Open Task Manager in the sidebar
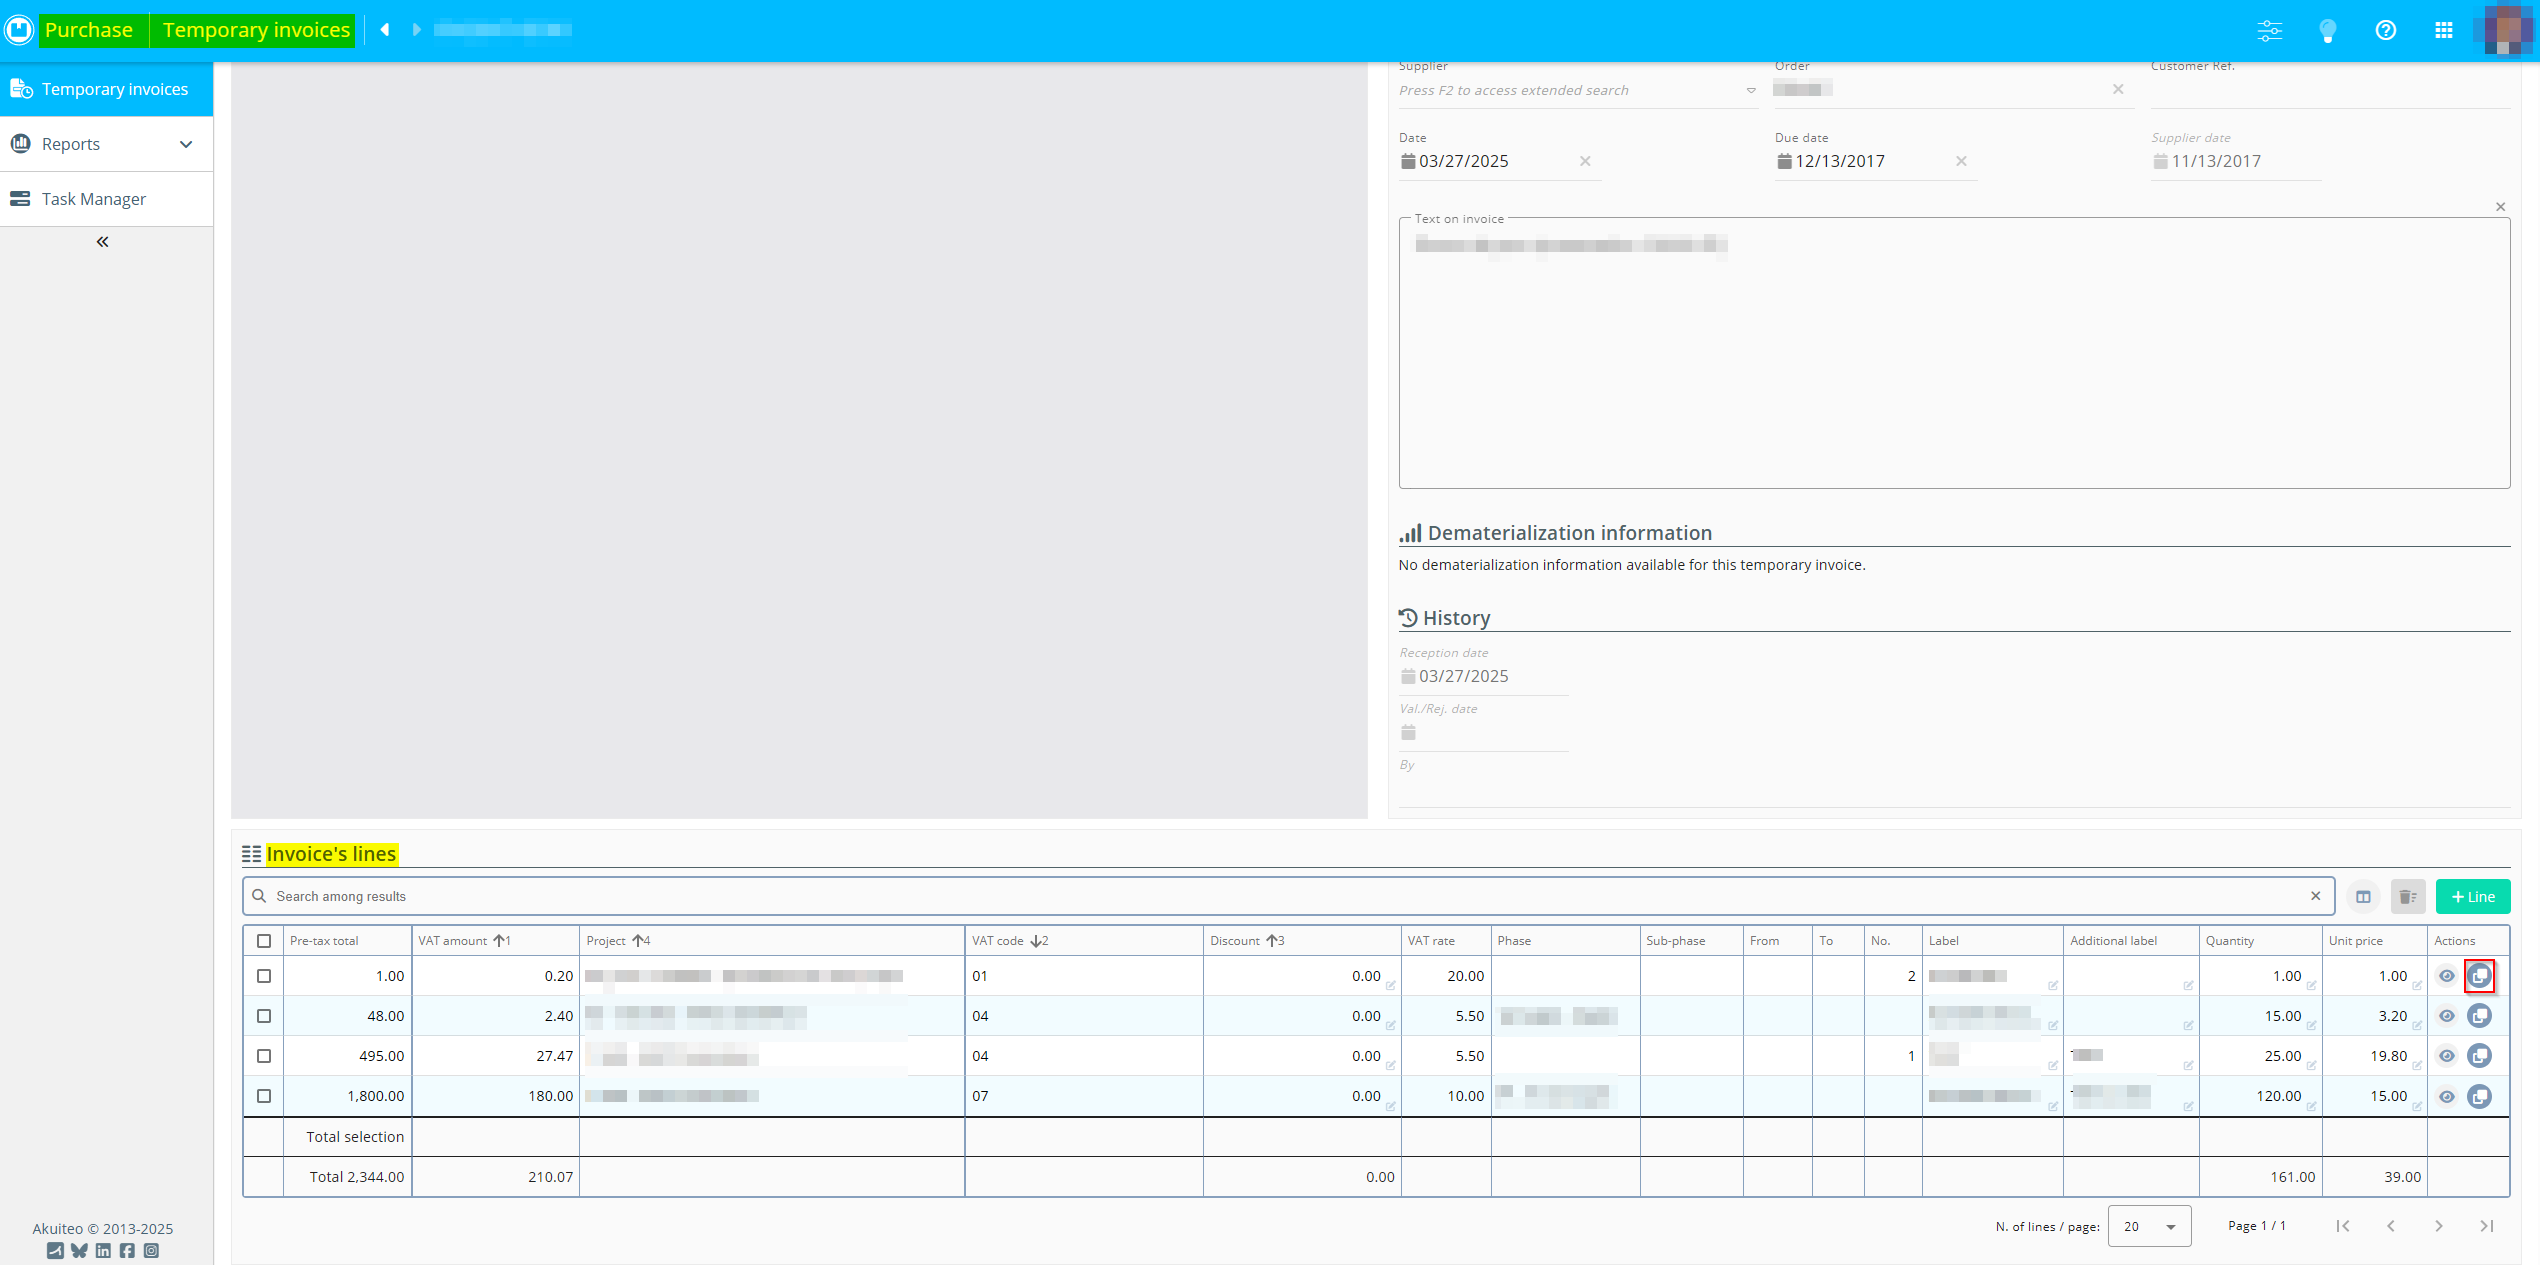 pyautogui.click(x=94, y=199)
